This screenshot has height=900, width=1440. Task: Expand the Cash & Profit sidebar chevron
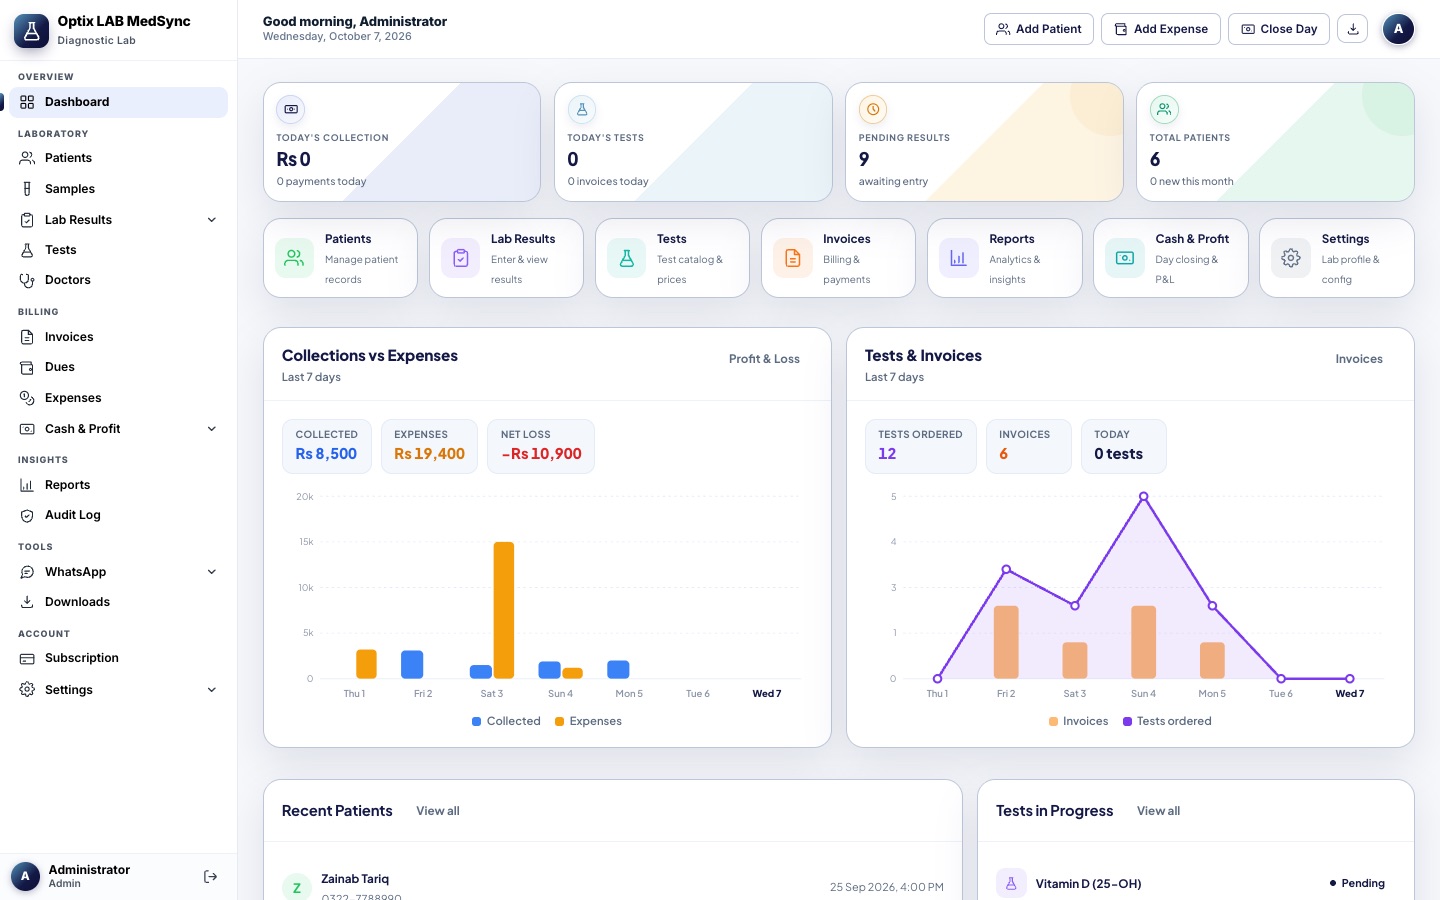click(x=212, y=429)
